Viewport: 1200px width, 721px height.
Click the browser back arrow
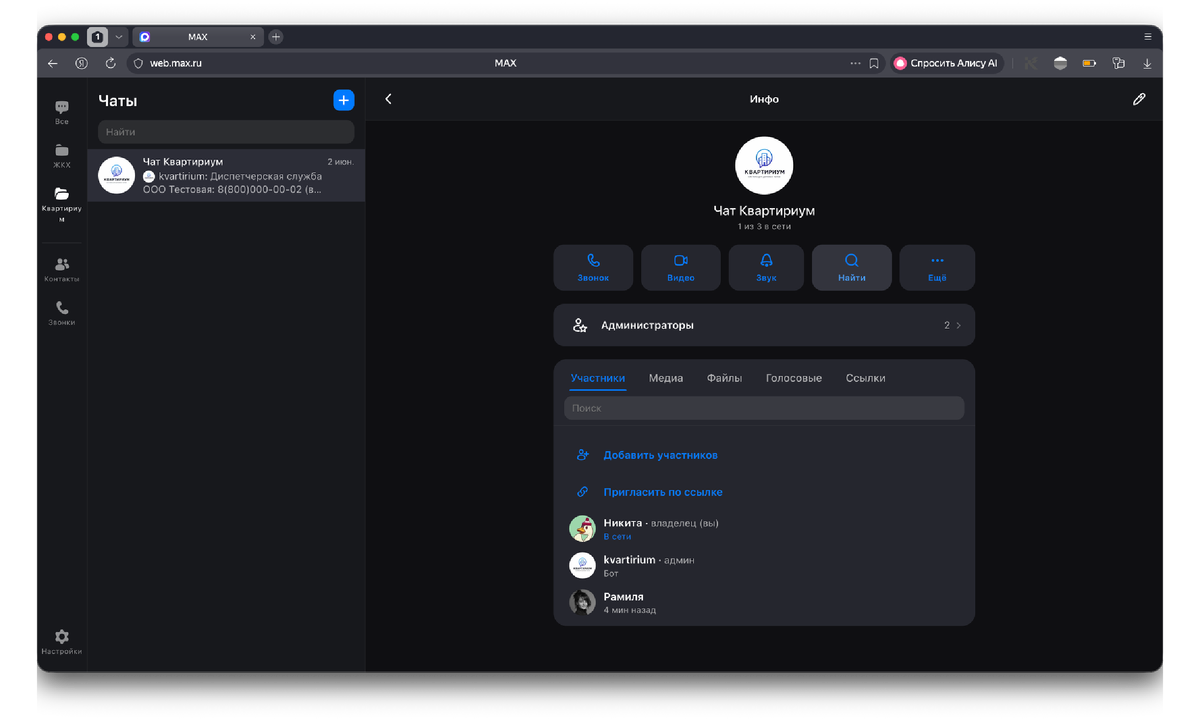(x=53, y=63)
